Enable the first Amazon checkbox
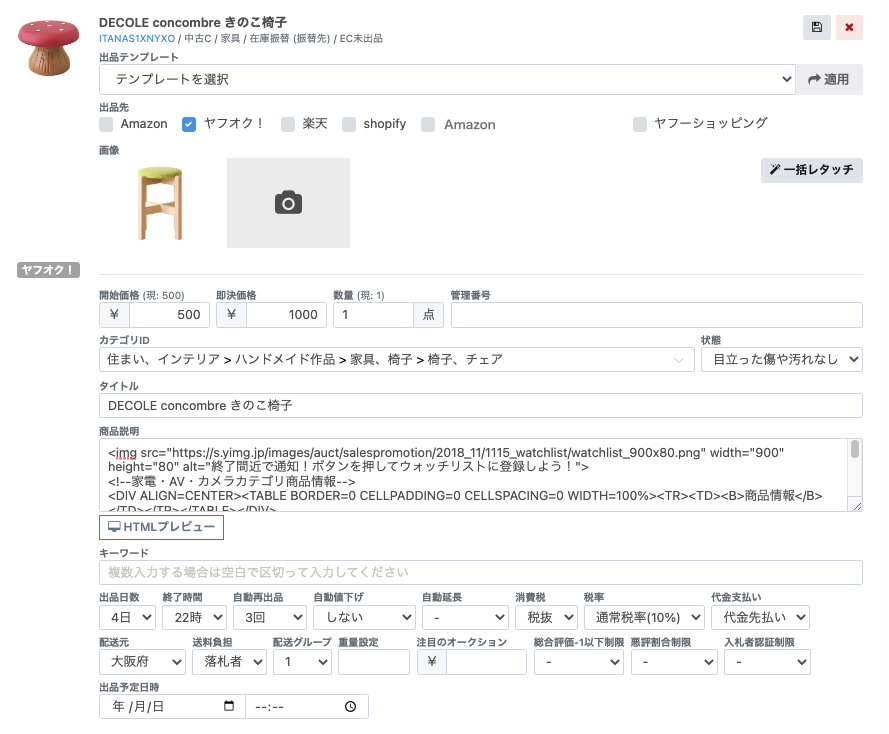Viewport: 889px width, 734px height. click(x=106, y=124)
